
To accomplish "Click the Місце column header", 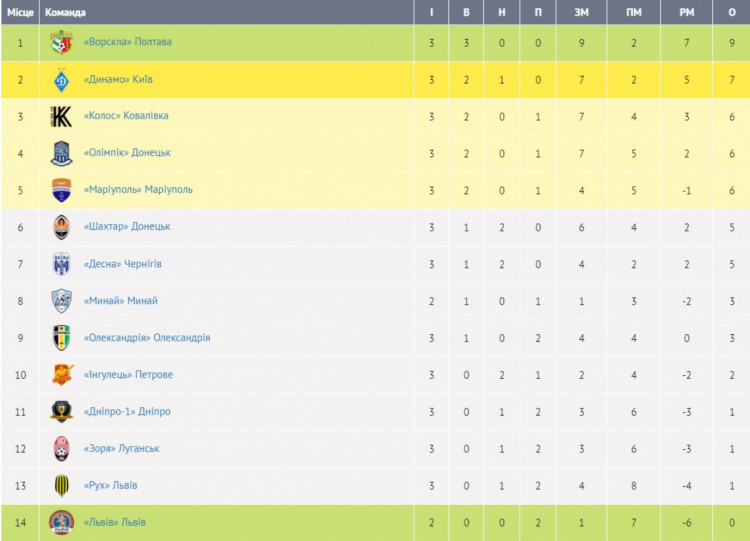I will [20, 12].
